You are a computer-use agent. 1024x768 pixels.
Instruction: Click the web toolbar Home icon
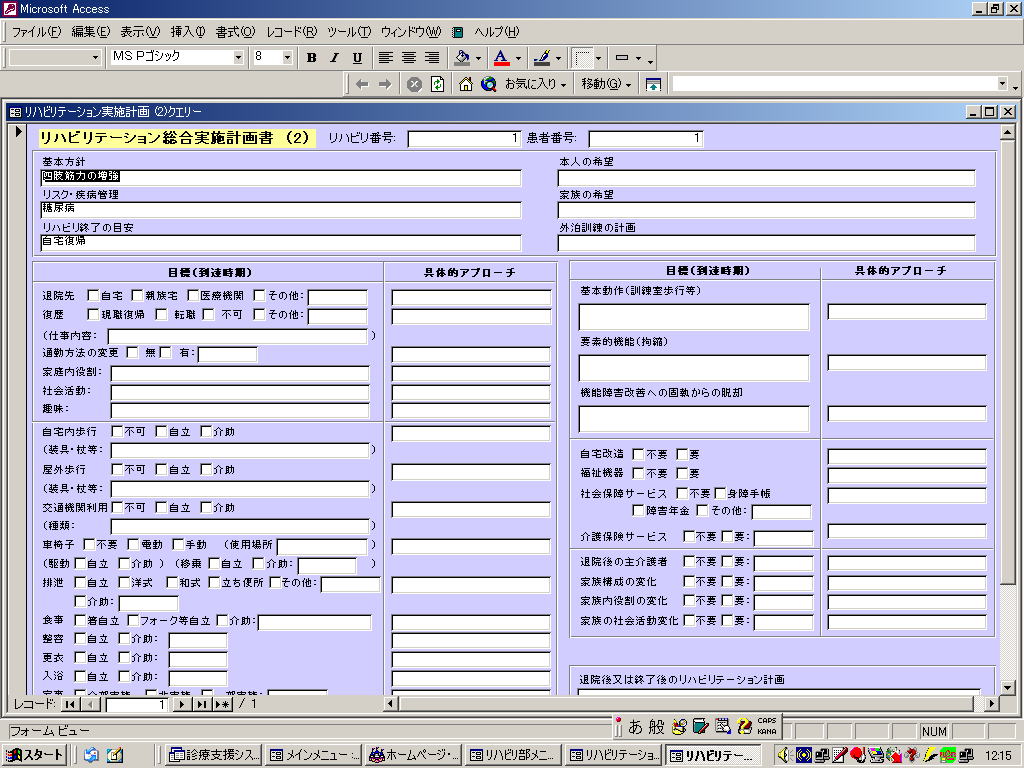[466, 84]
